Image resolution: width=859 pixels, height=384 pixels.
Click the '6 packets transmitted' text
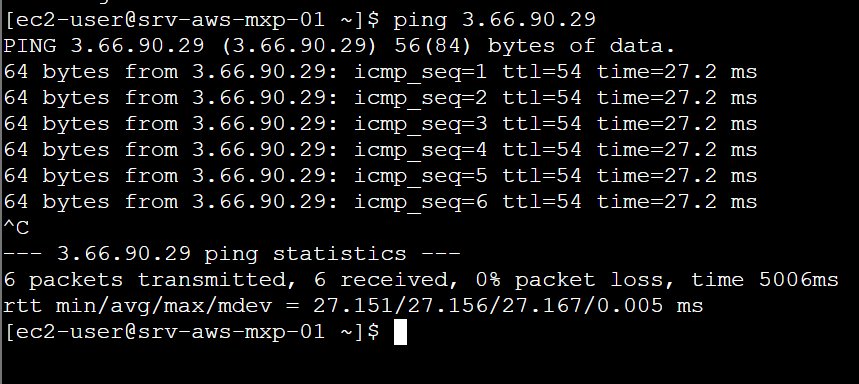[x=145, y=280]
